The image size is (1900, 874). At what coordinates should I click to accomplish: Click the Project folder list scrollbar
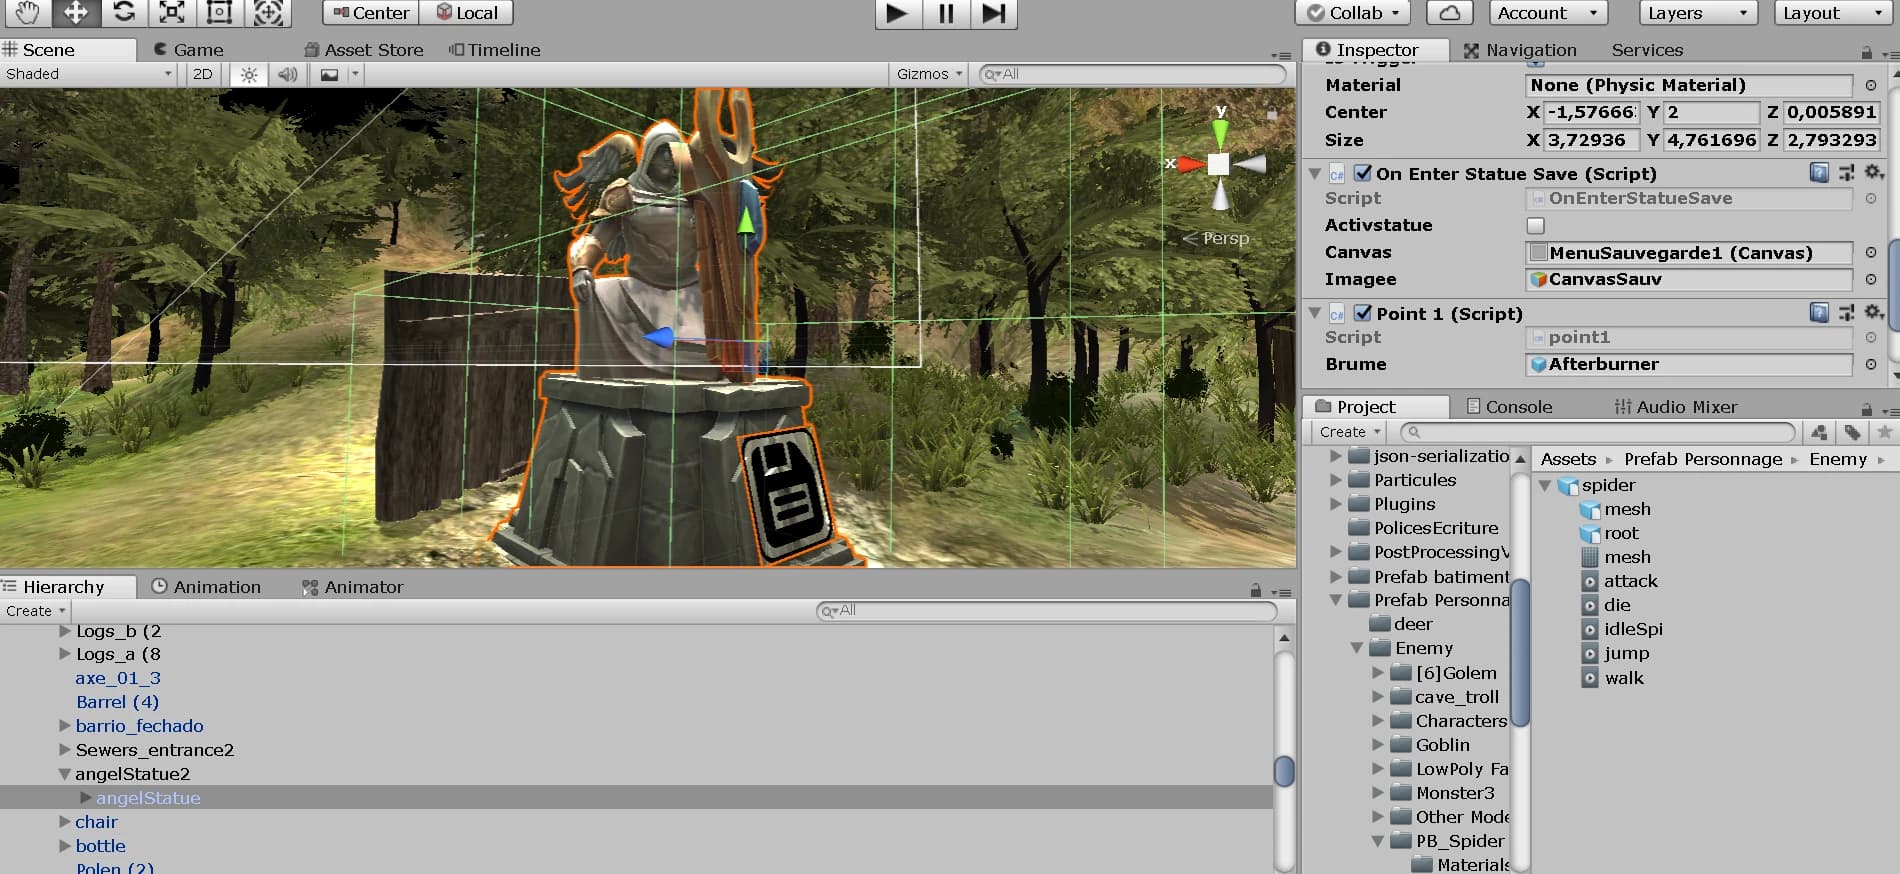(x=1520, y=652)
